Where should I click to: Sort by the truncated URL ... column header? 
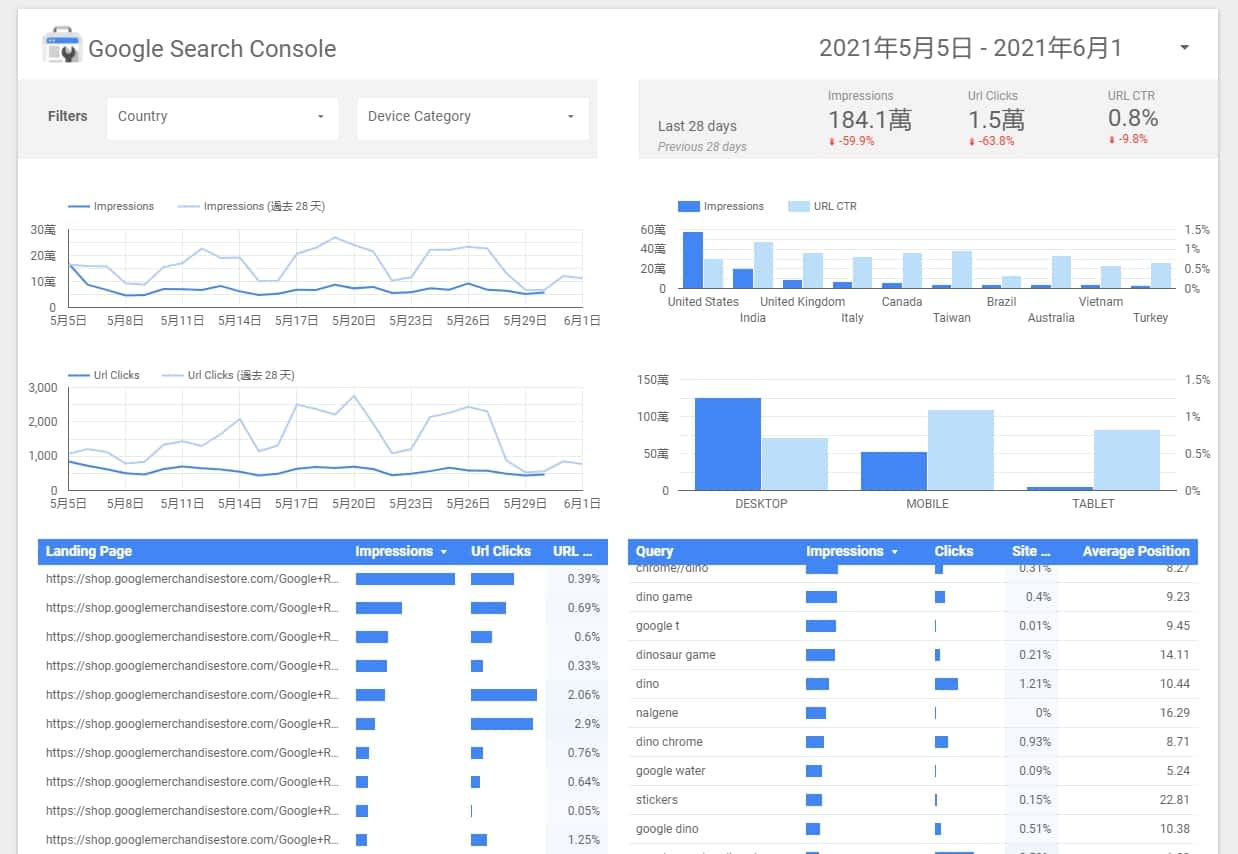(x=573, y=552)
